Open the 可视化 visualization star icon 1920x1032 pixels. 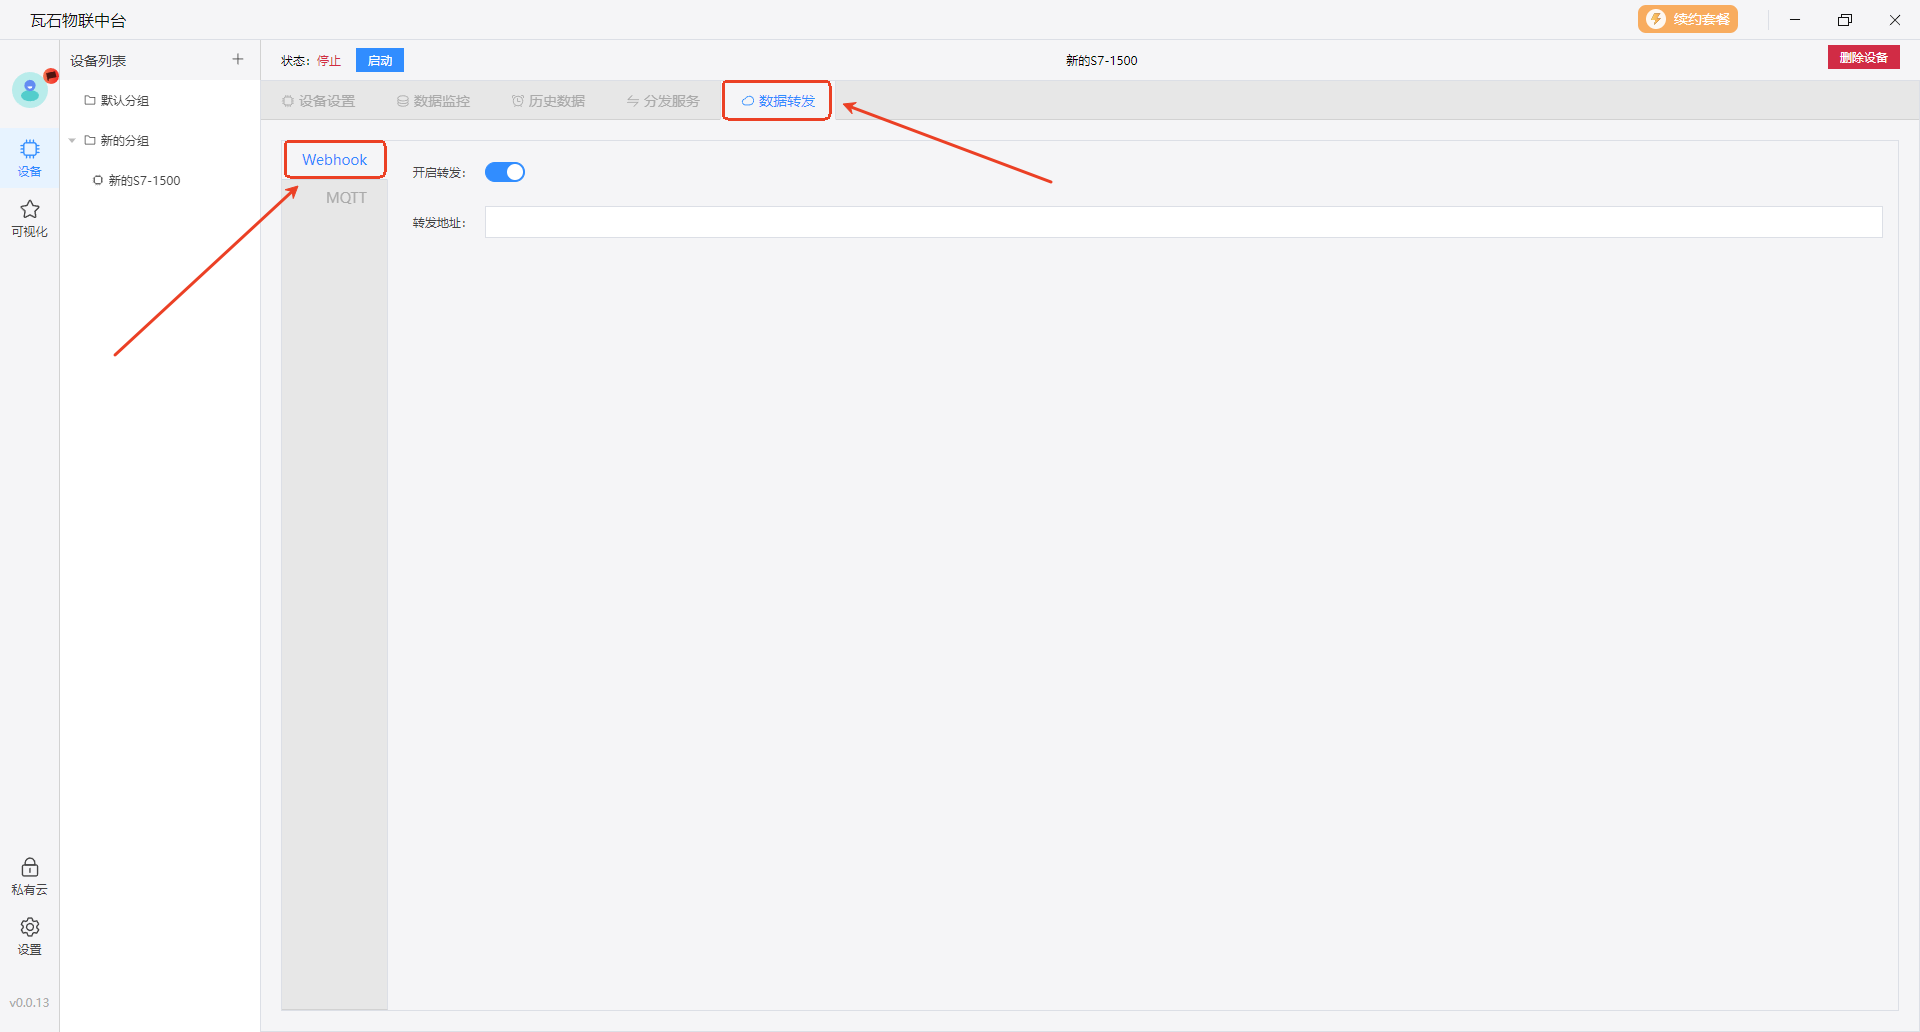pos(30,218)
